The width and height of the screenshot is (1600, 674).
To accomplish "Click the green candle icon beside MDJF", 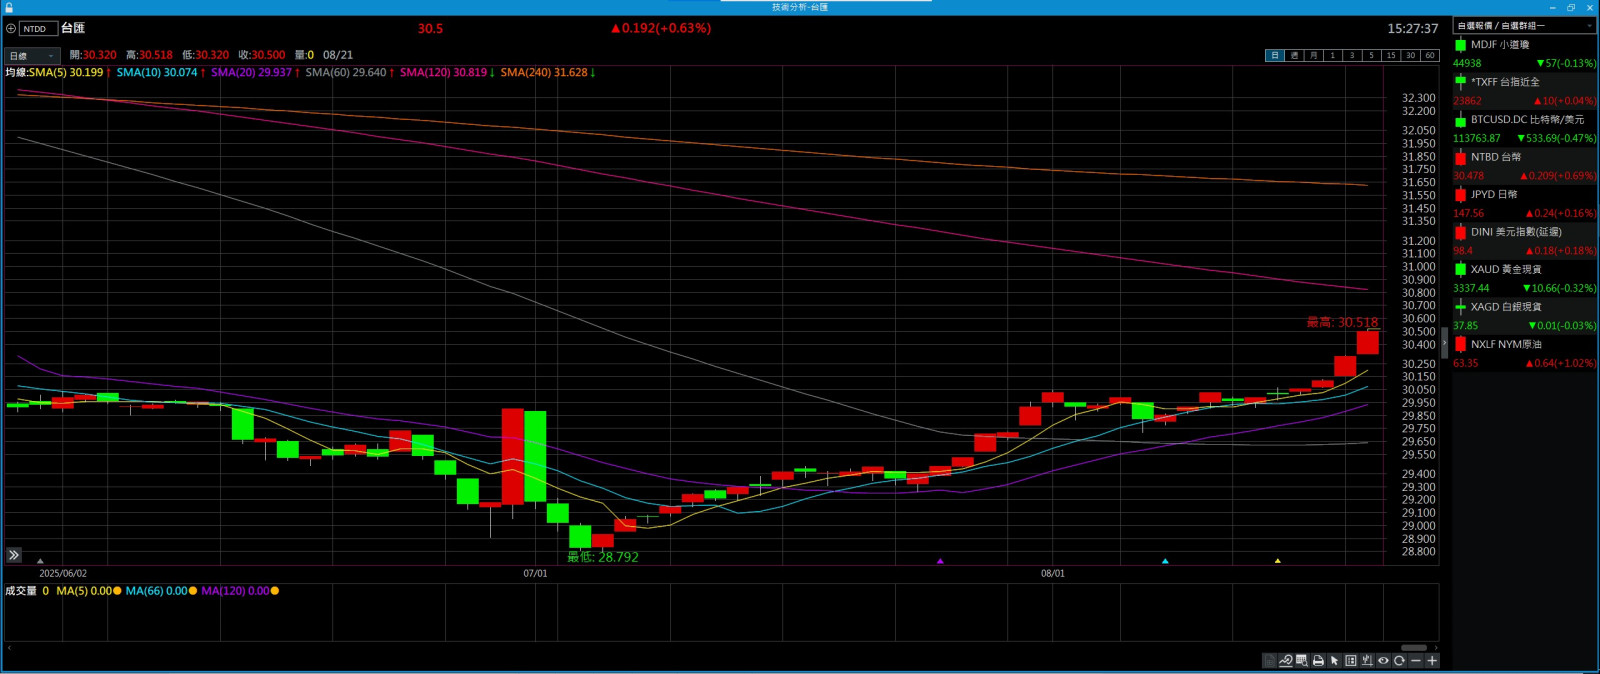I will tap(1460, 45).
